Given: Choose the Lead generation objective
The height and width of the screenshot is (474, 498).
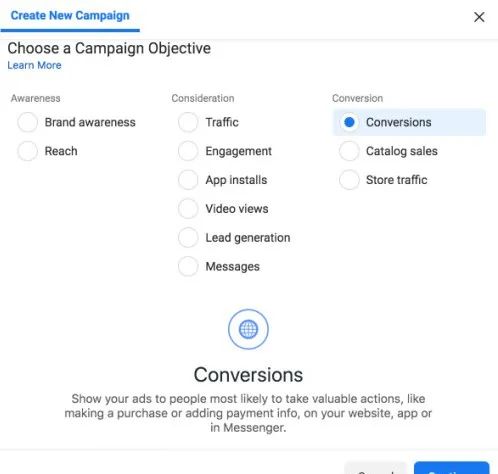Looking at the screenshot, I should (x=188, y=238).
